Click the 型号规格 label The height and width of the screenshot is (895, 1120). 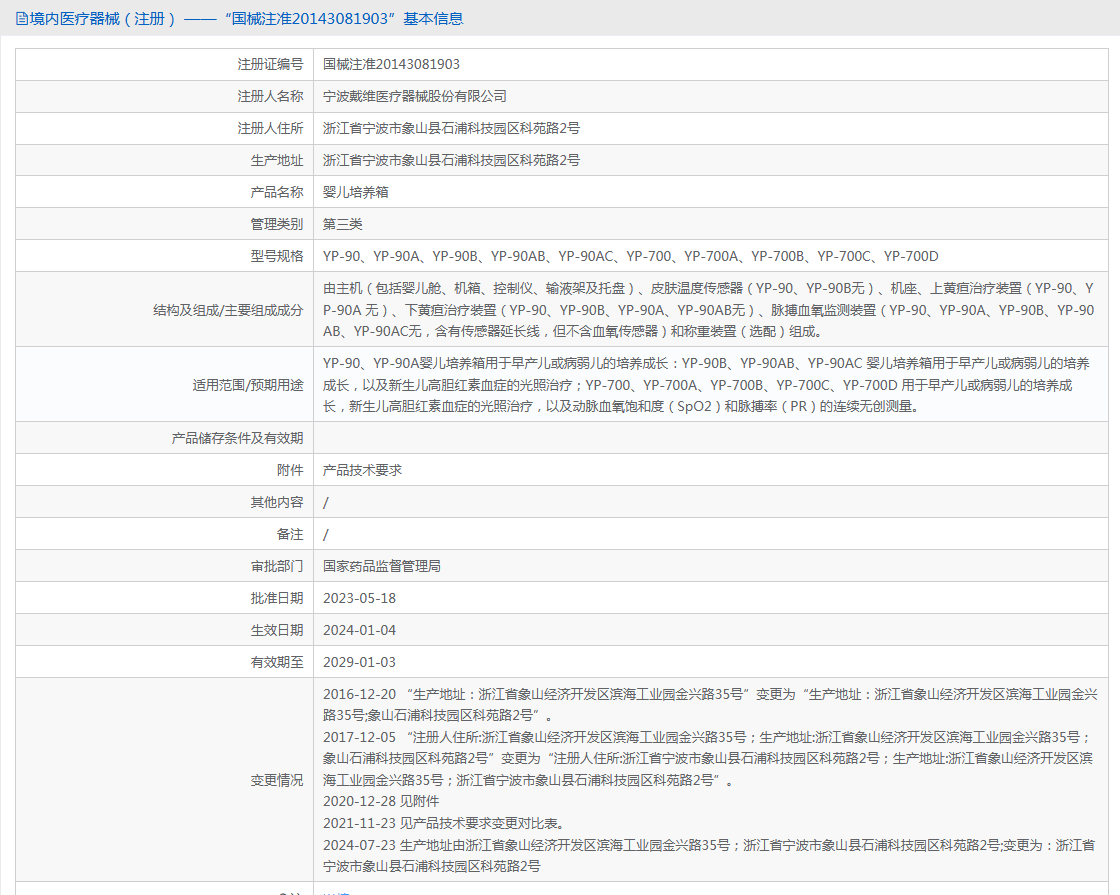pyautogui.click(x=276, y=256)
